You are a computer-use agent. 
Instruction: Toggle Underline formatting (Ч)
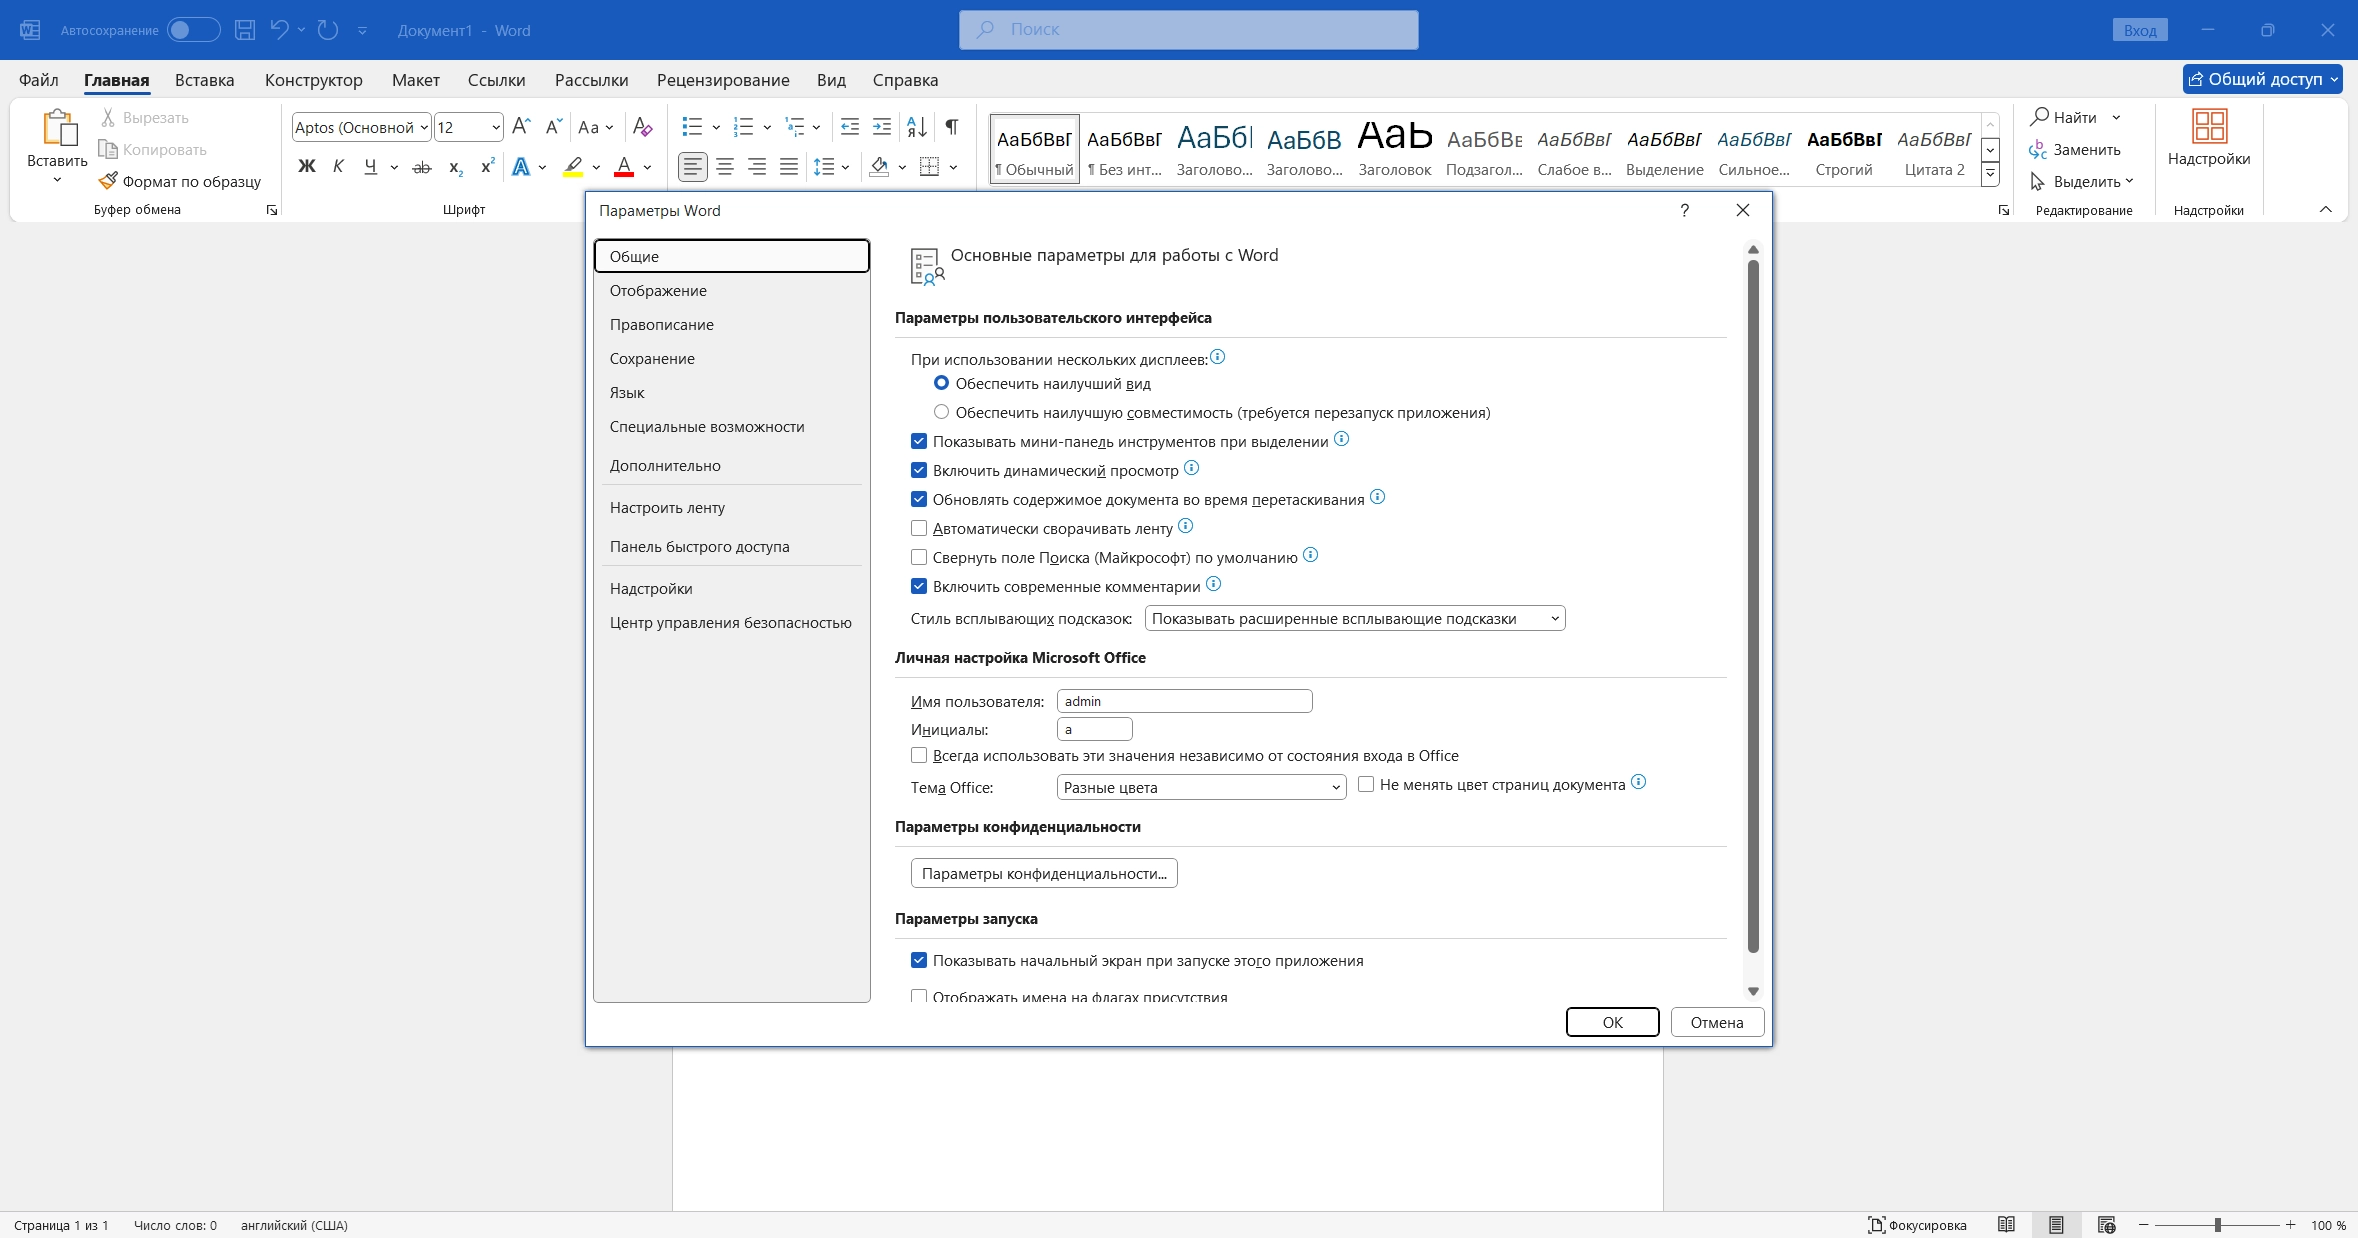coord(371,166)
